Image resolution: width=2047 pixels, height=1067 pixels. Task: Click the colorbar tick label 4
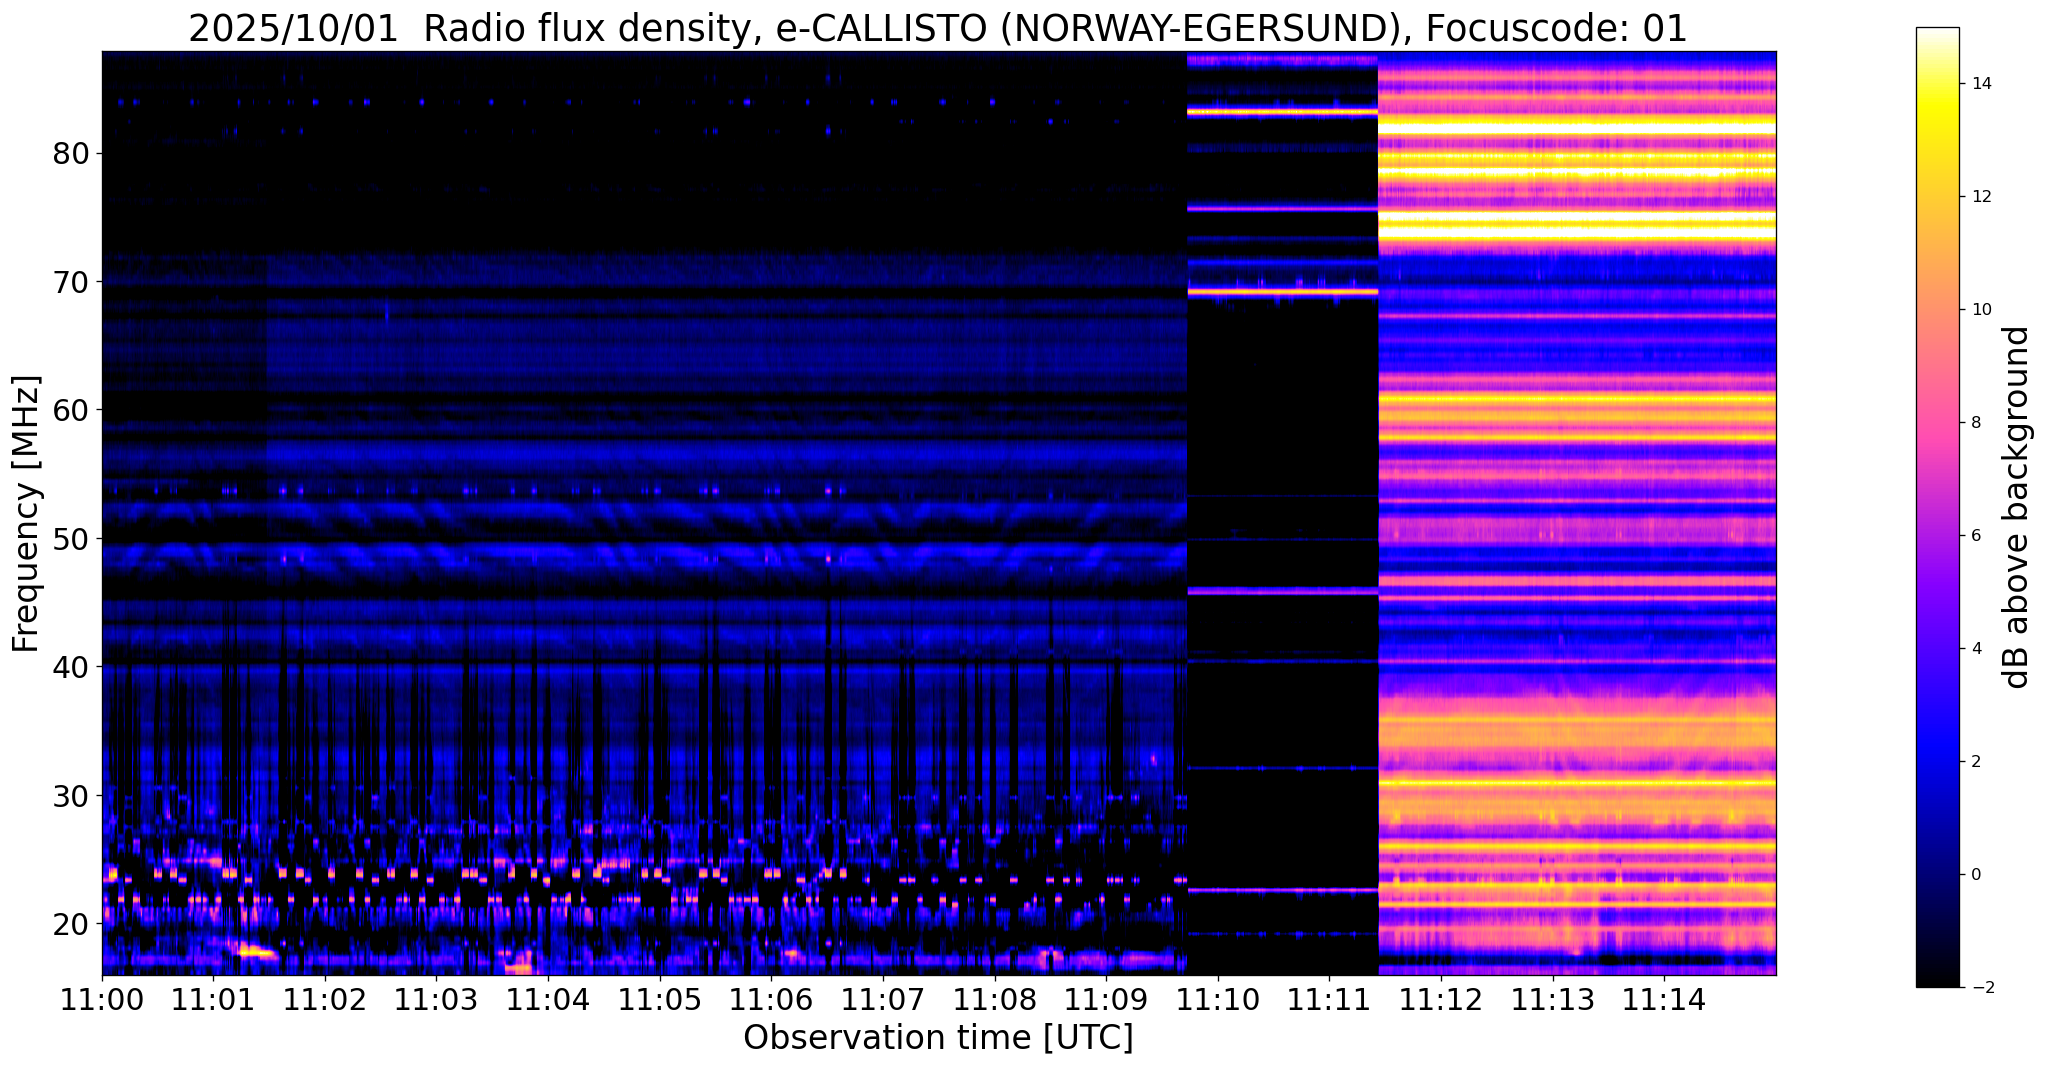1974,649
